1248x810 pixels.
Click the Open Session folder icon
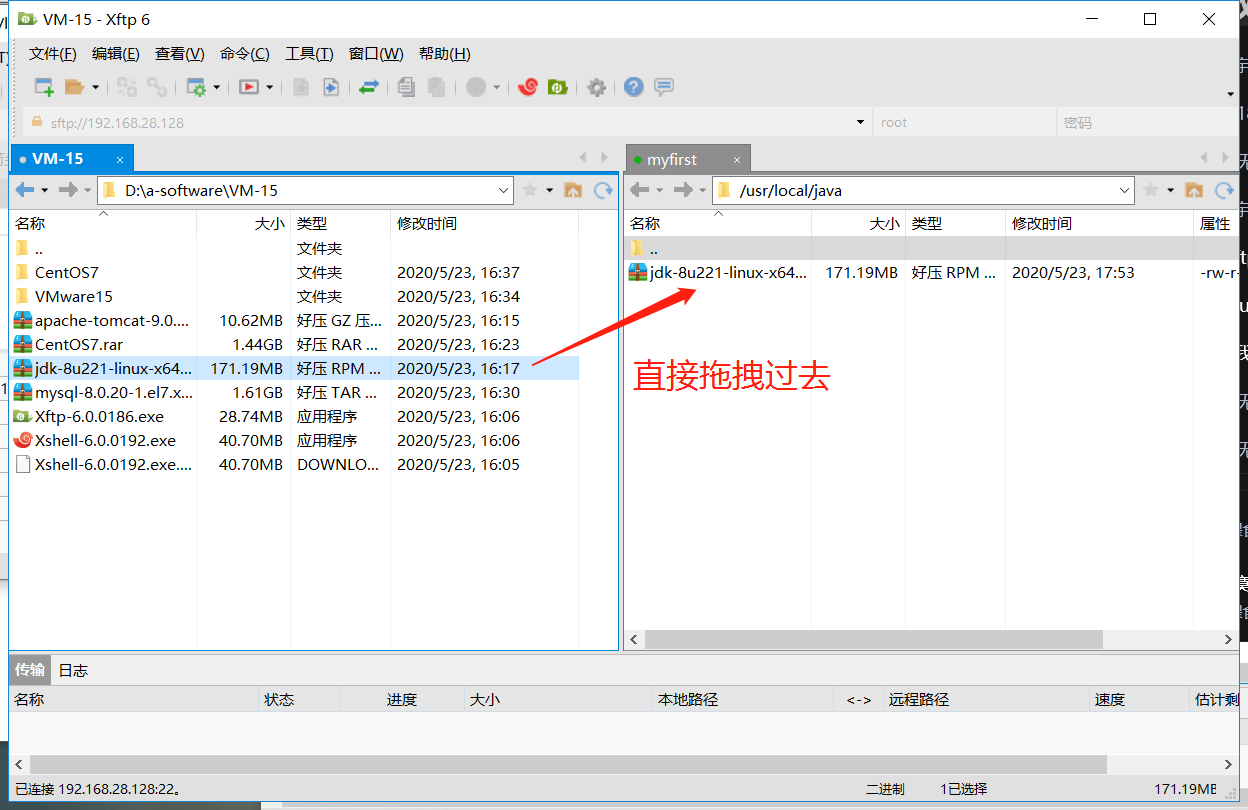74,87
